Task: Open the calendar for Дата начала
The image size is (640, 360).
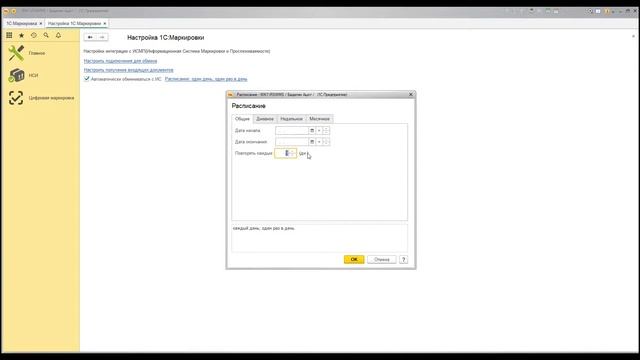Action: click(312, 131)
